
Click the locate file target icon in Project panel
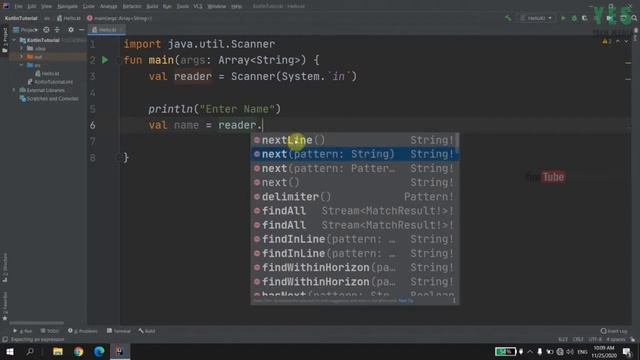click(46, 30)
